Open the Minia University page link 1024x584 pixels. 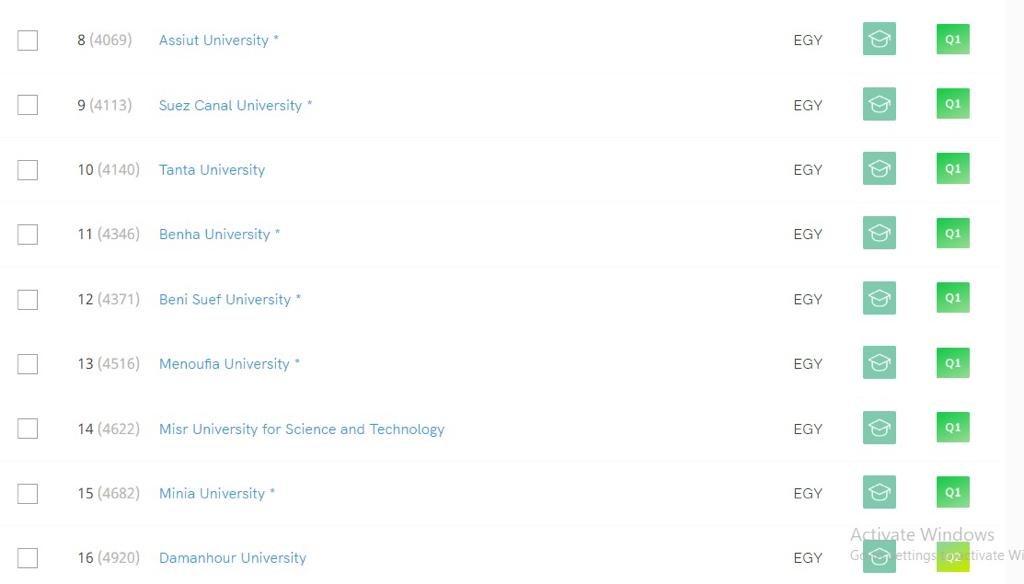click(x=212, y=493)
